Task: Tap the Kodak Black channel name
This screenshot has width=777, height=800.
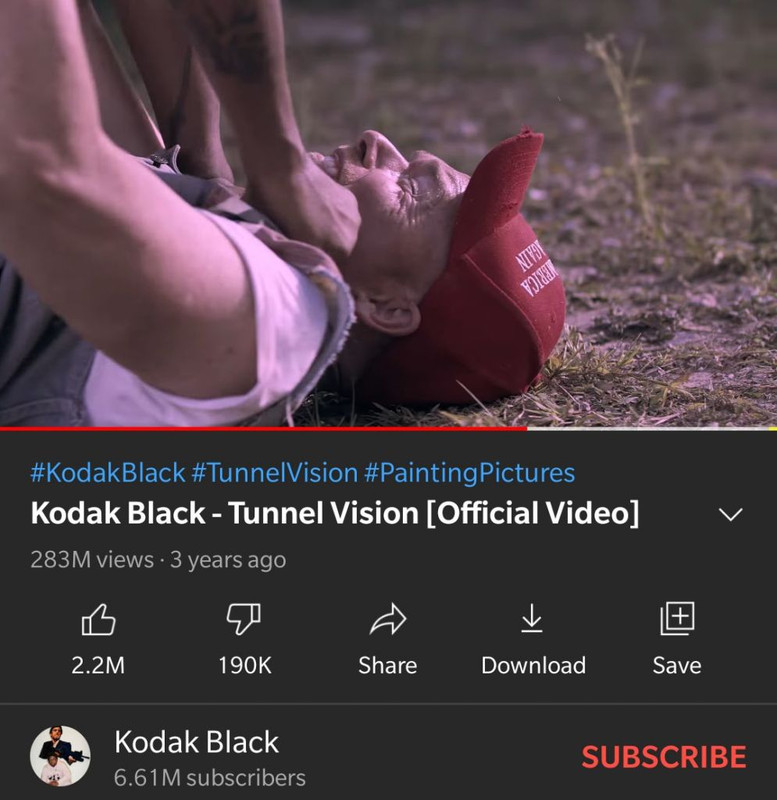Action: (196, 742)
